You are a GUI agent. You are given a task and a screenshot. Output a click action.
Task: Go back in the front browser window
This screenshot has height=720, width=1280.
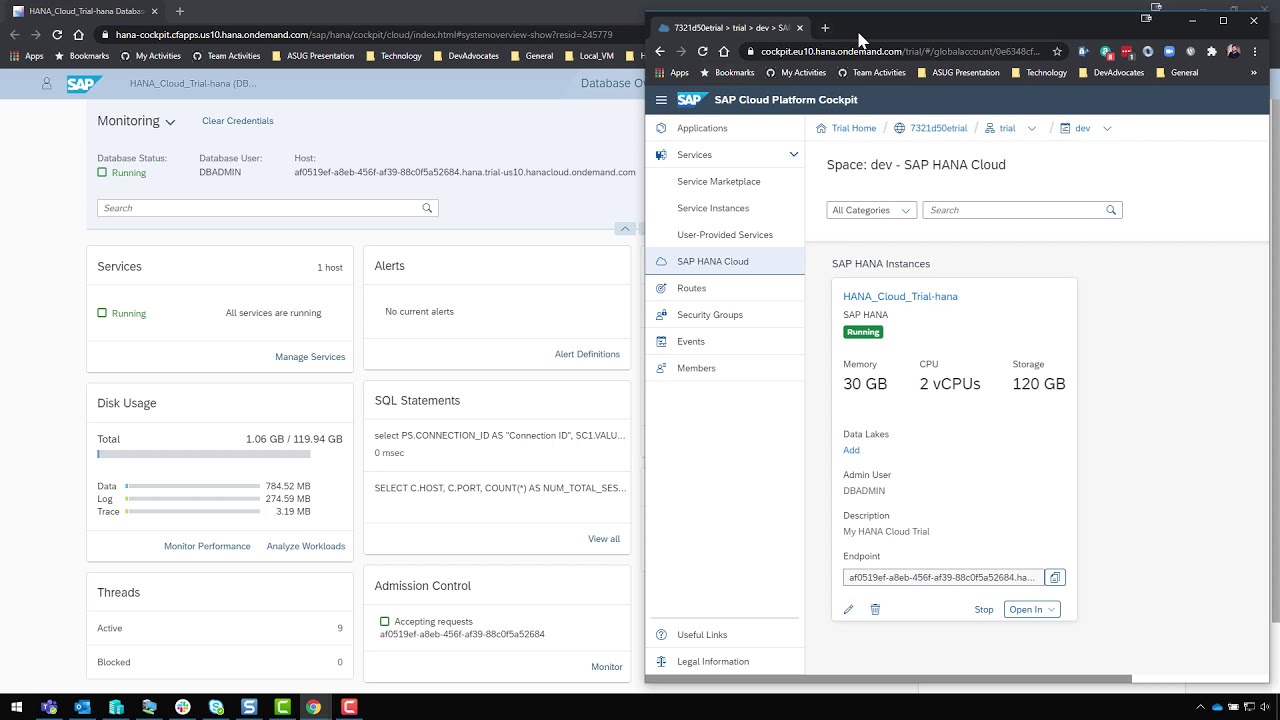(x=660, y=51)
